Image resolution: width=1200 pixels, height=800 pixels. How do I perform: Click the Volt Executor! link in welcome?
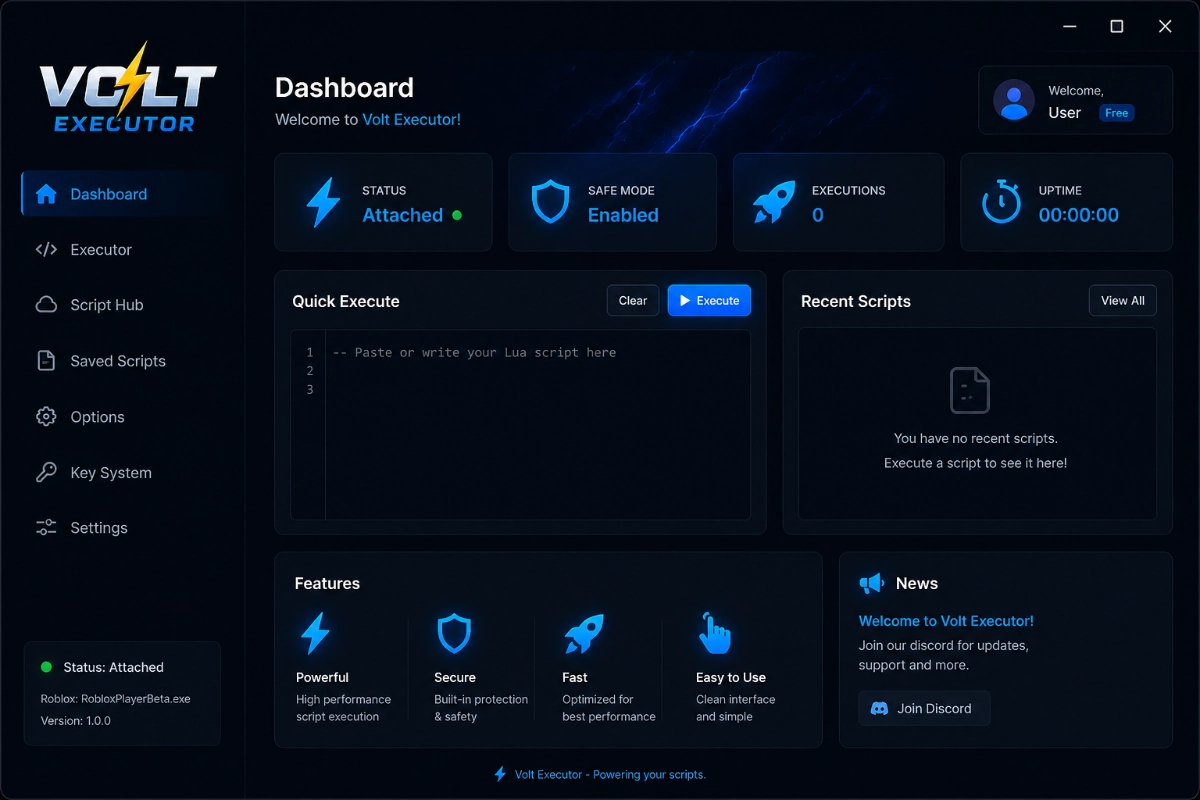pos(411,119)
